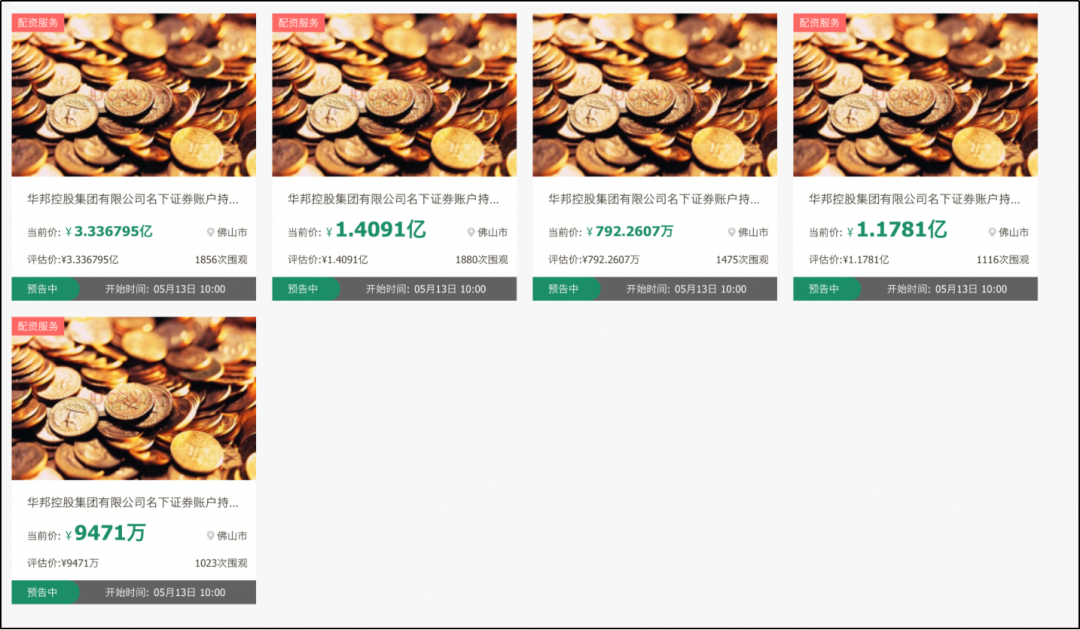
Task: Open title link of 1.1781亿 华邦控股 listing
Action: (914, 199)
